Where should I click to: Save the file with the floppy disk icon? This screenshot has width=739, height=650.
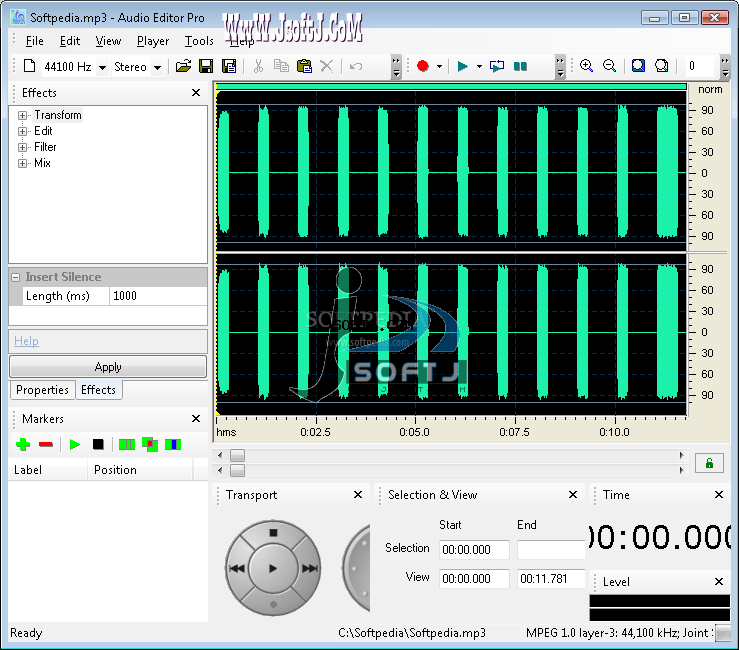pos(206,66)
